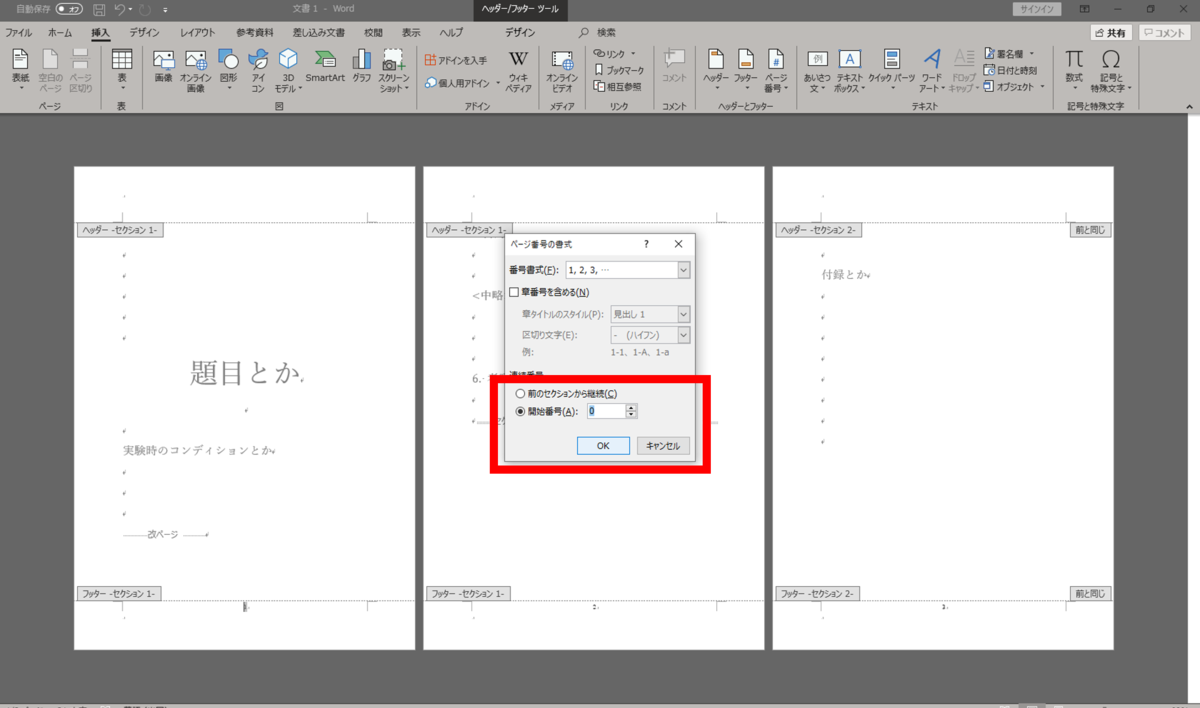Click the アイコン icons button
Screen dimensions: 1200x708
pos(258,70)
